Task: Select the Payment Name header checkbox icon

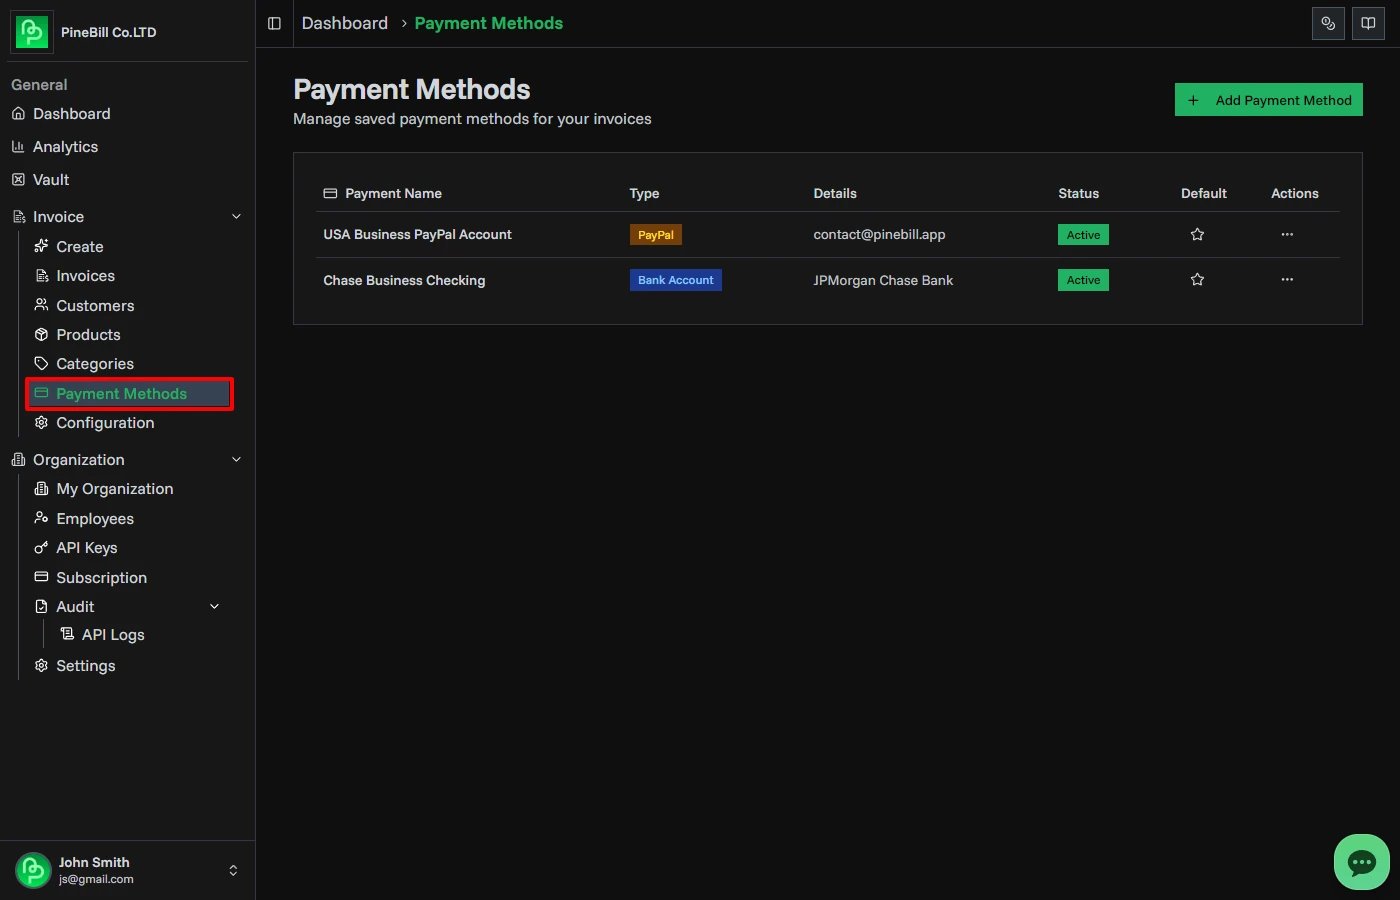Action: coord(330,192)
